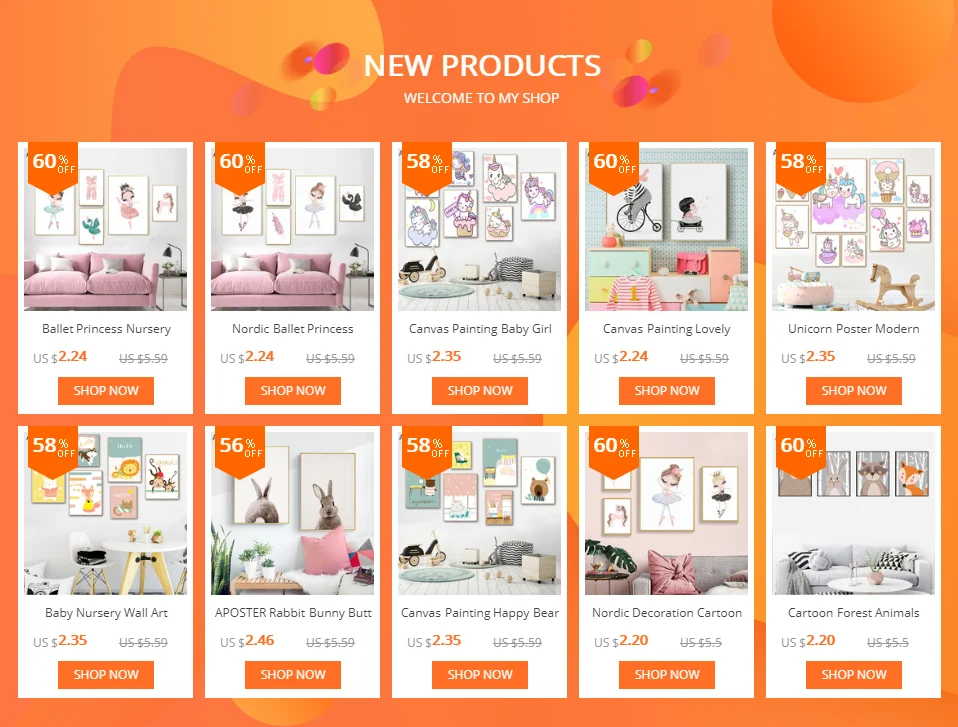Open the Canvas Painting Lovely product image
Screen dimensions: 958x727
667,229
